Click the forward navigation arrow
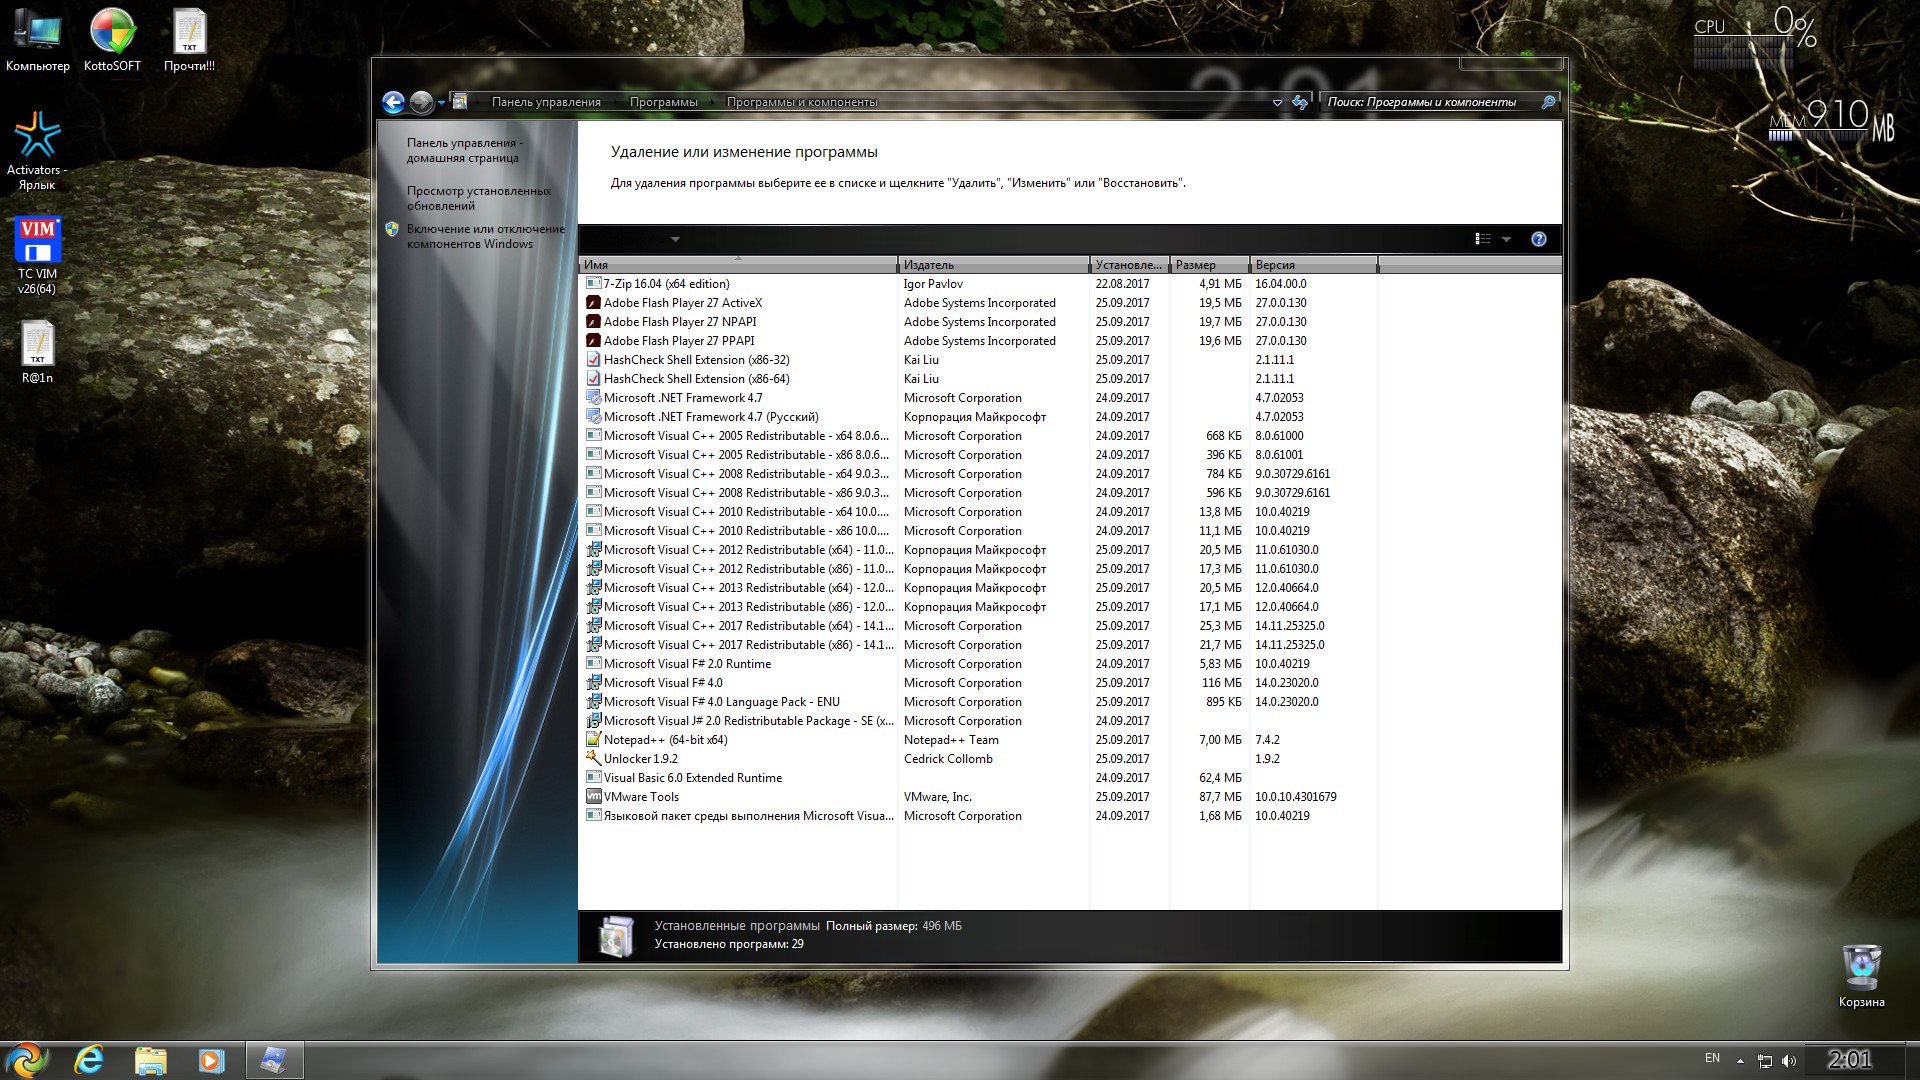1920x1080 pixels. (421, 102)
